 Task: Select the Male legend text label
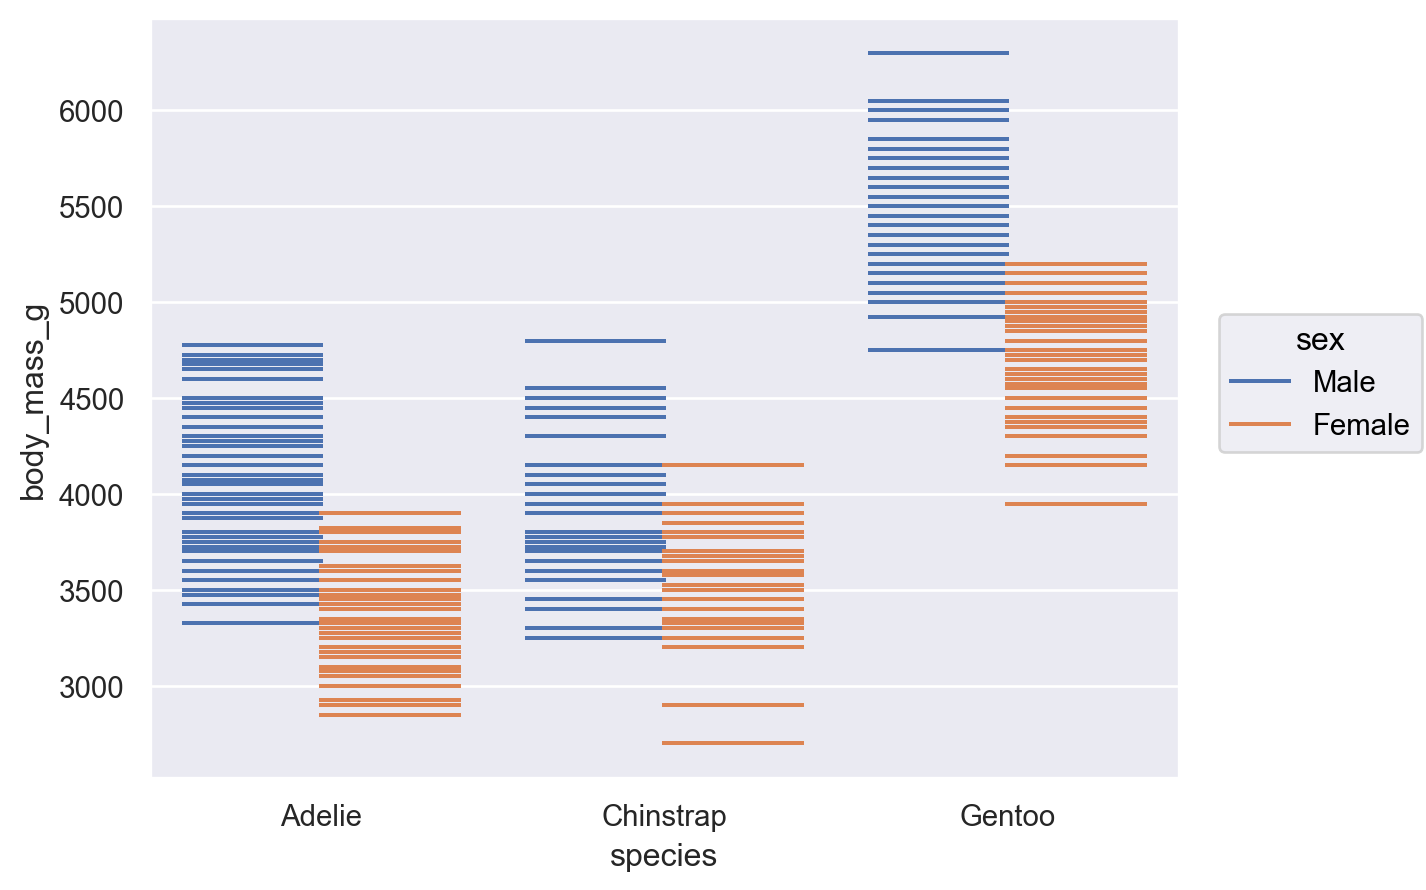coord(1343,382)
